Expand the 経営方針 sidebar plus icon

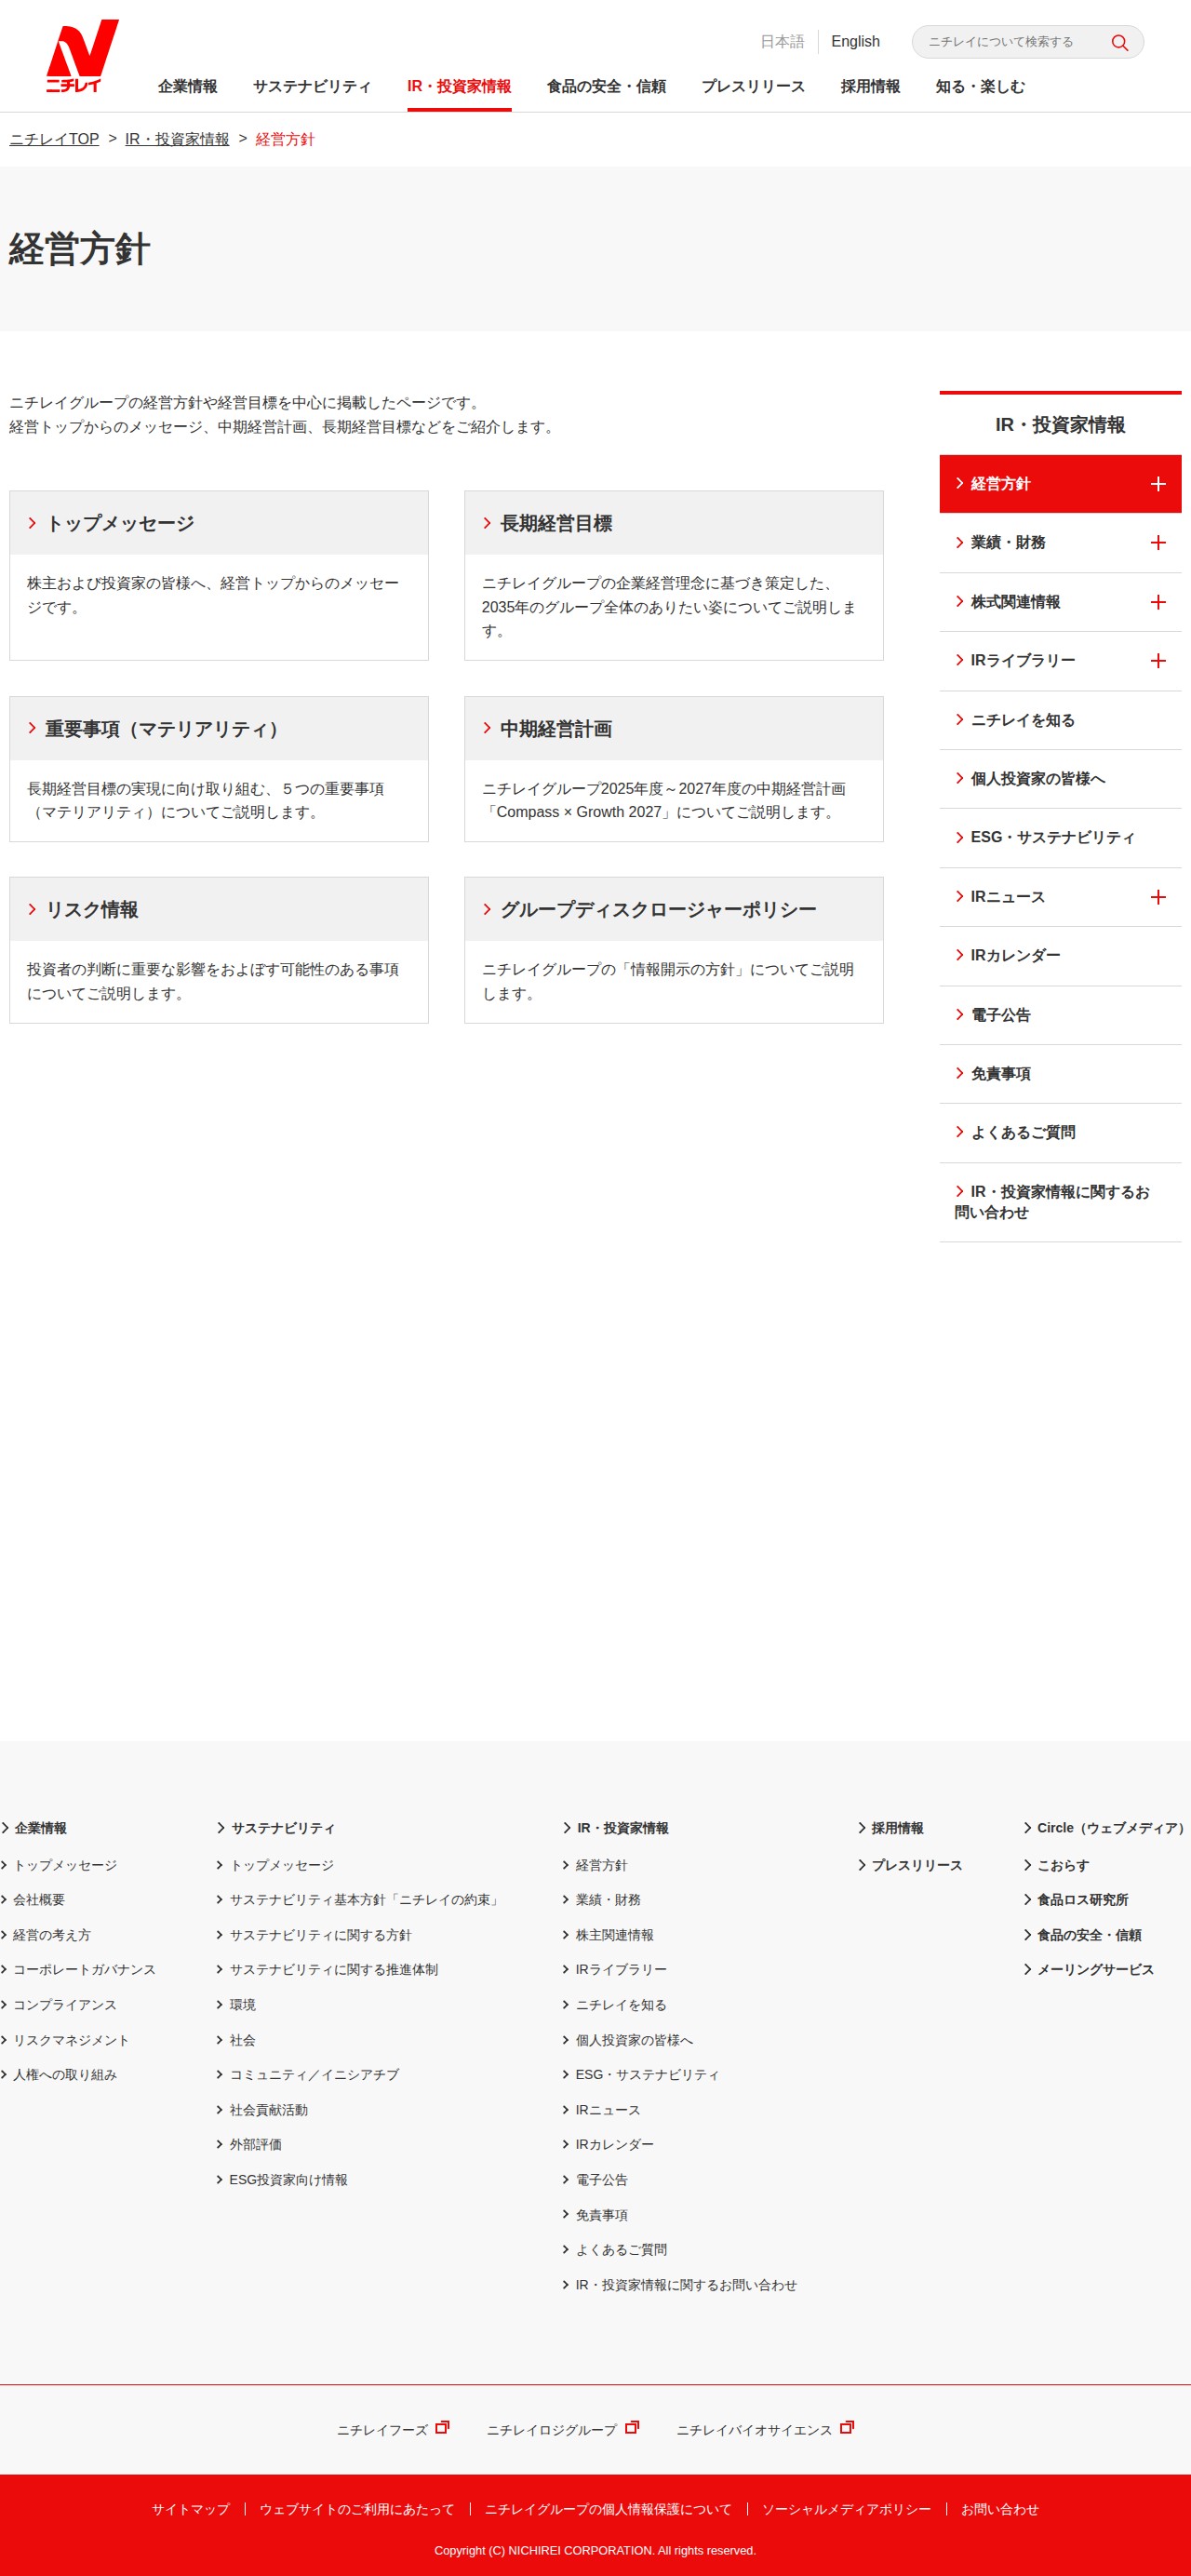point(1157,484)
